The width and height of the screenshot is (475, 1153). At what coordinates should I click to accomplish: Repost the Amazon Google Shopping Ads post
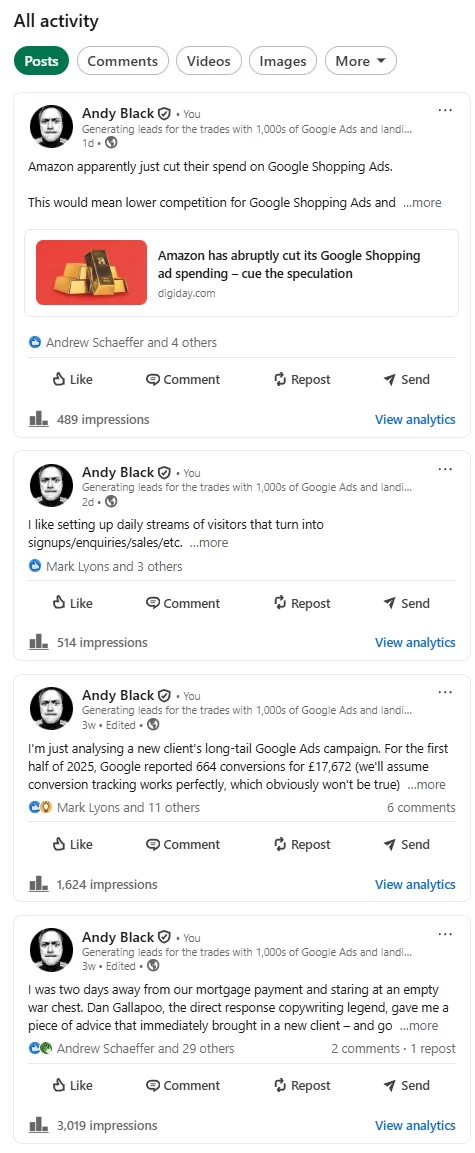301,379
